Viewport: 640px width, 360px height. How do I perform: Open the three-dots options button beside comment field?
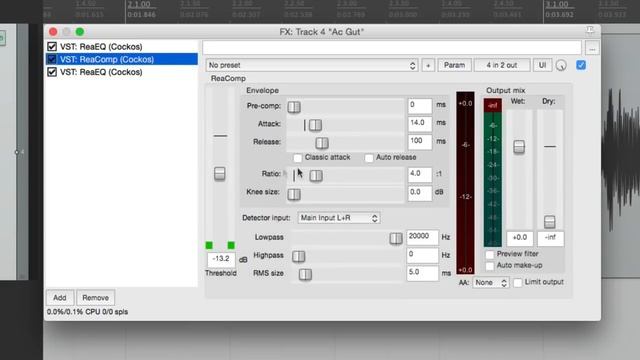[x=592, y=49]
